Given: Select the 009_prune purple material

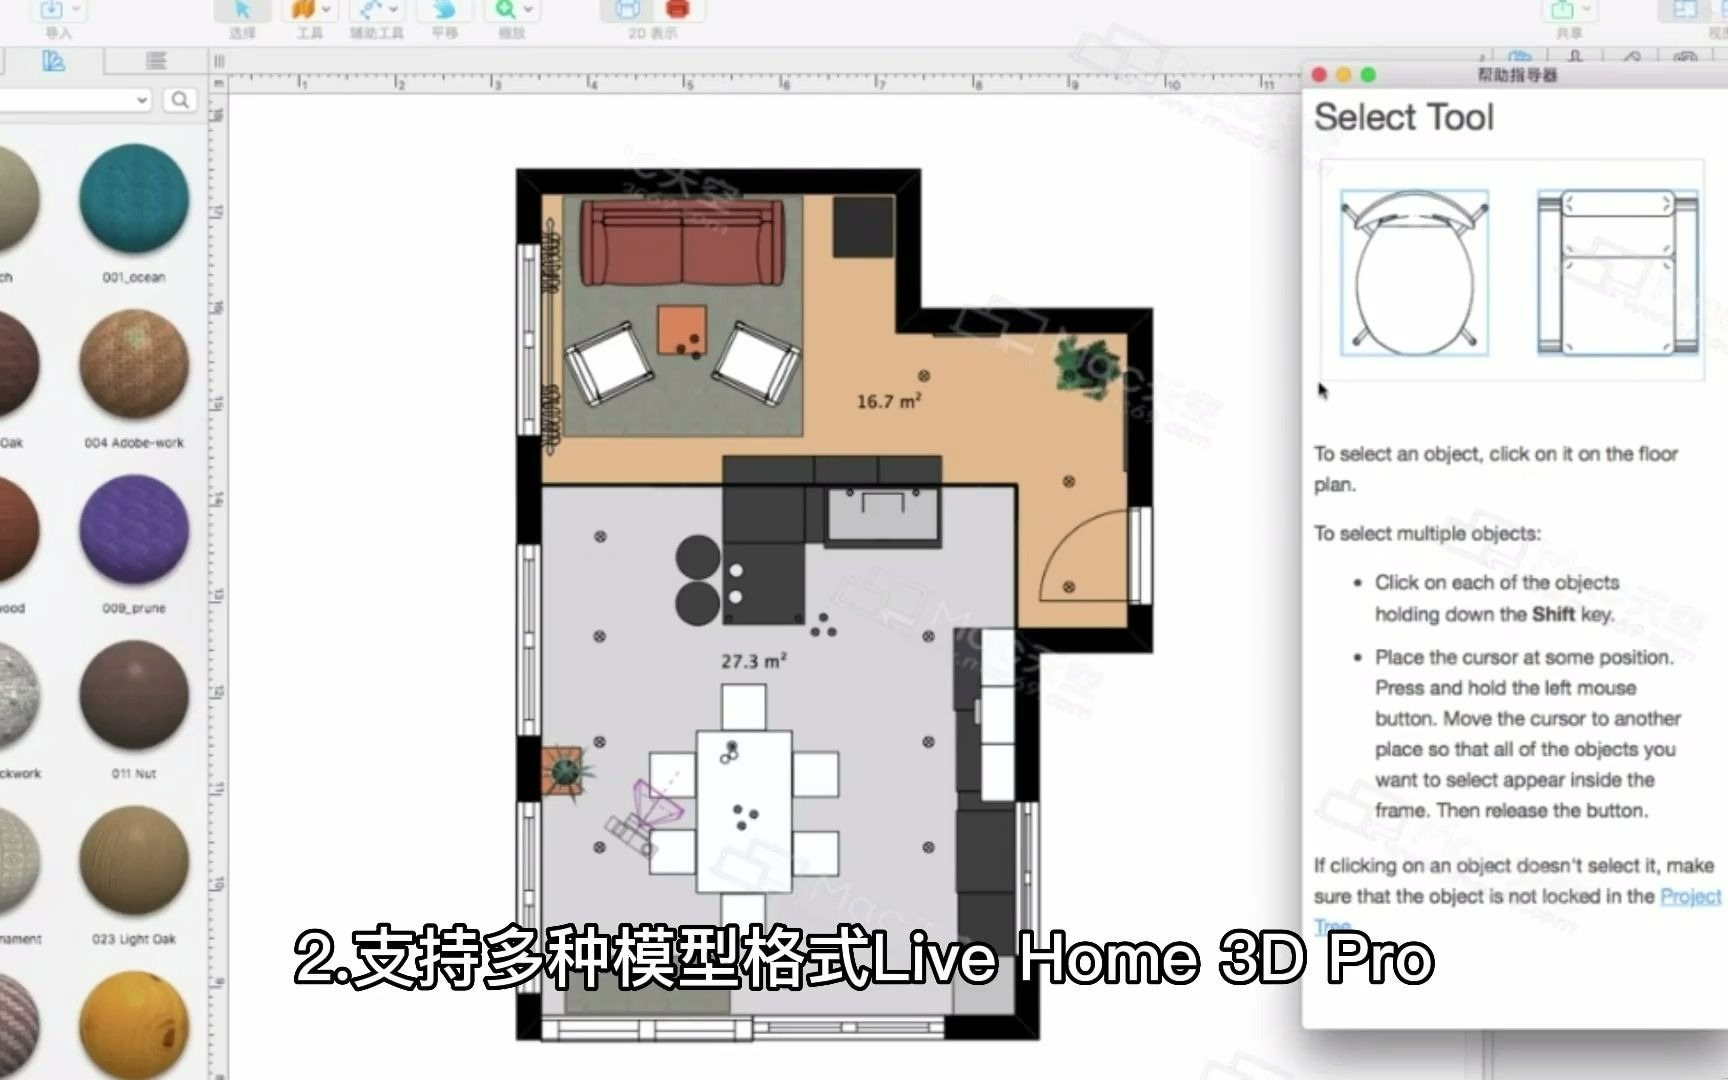Looking at the screenshot, I should (134, 530).
